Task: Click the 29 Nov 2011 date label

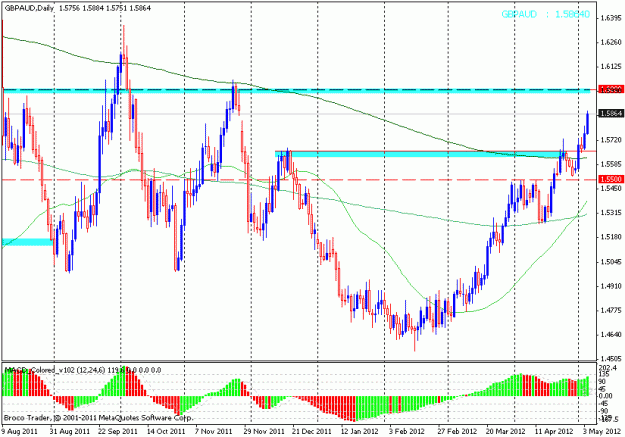Action: pyautogui.click(x=263, y=432)
